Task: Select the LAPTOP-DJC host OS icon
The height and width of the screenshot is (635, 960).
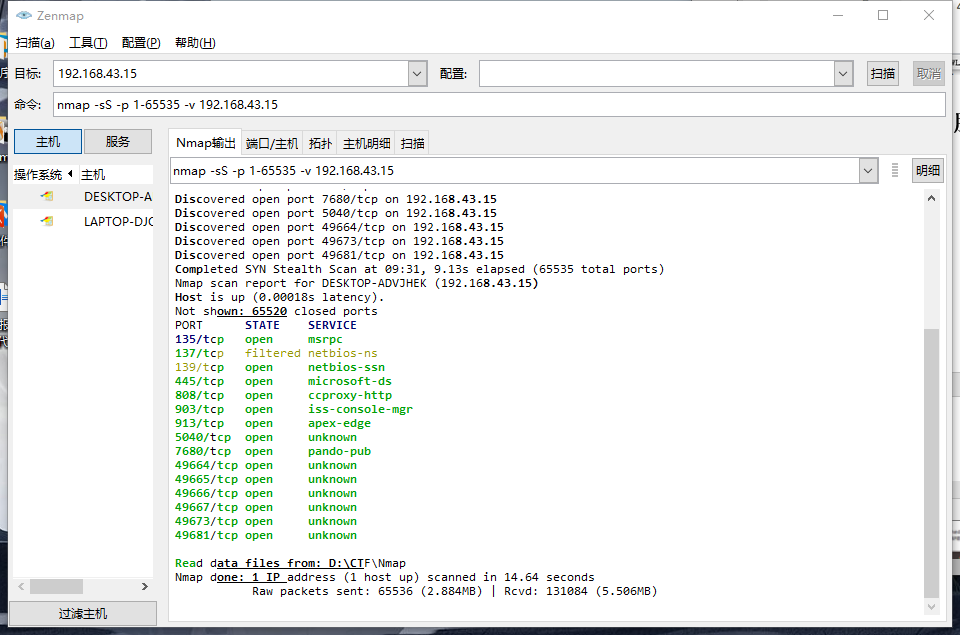Action: pos(47,221)
